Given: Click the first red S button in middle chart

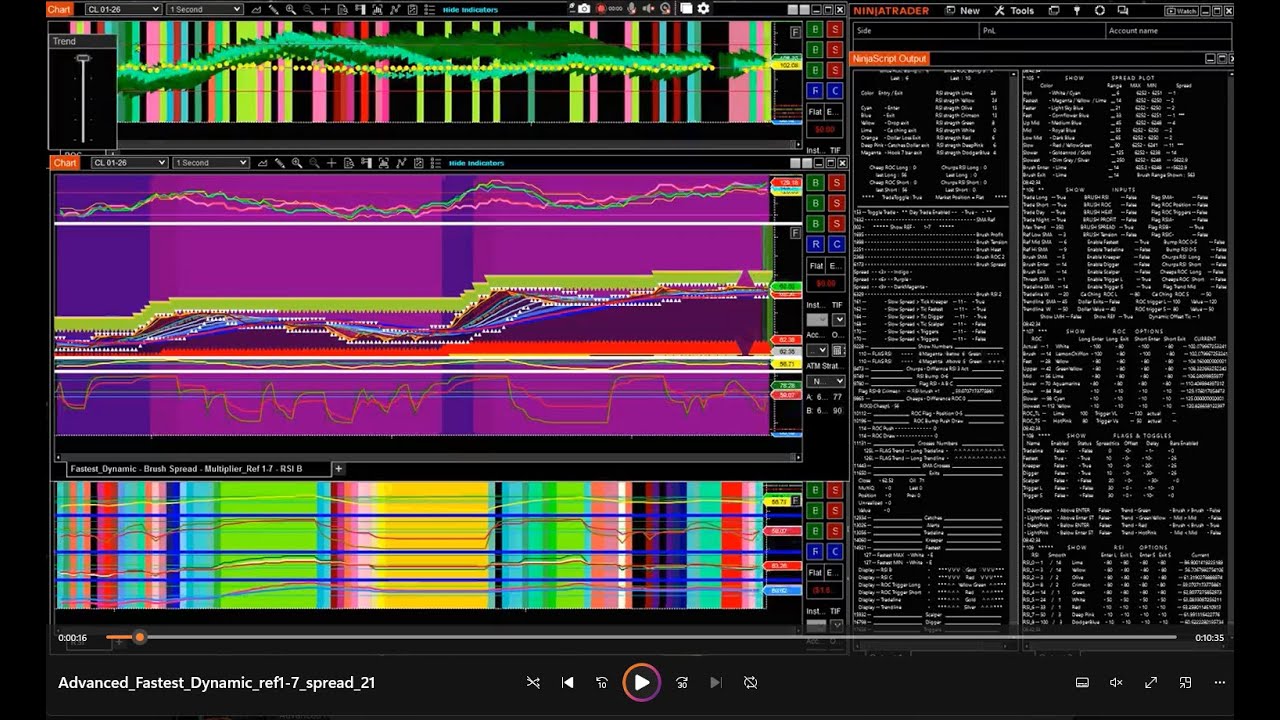Looking at the screenshot, I should 836,183.
